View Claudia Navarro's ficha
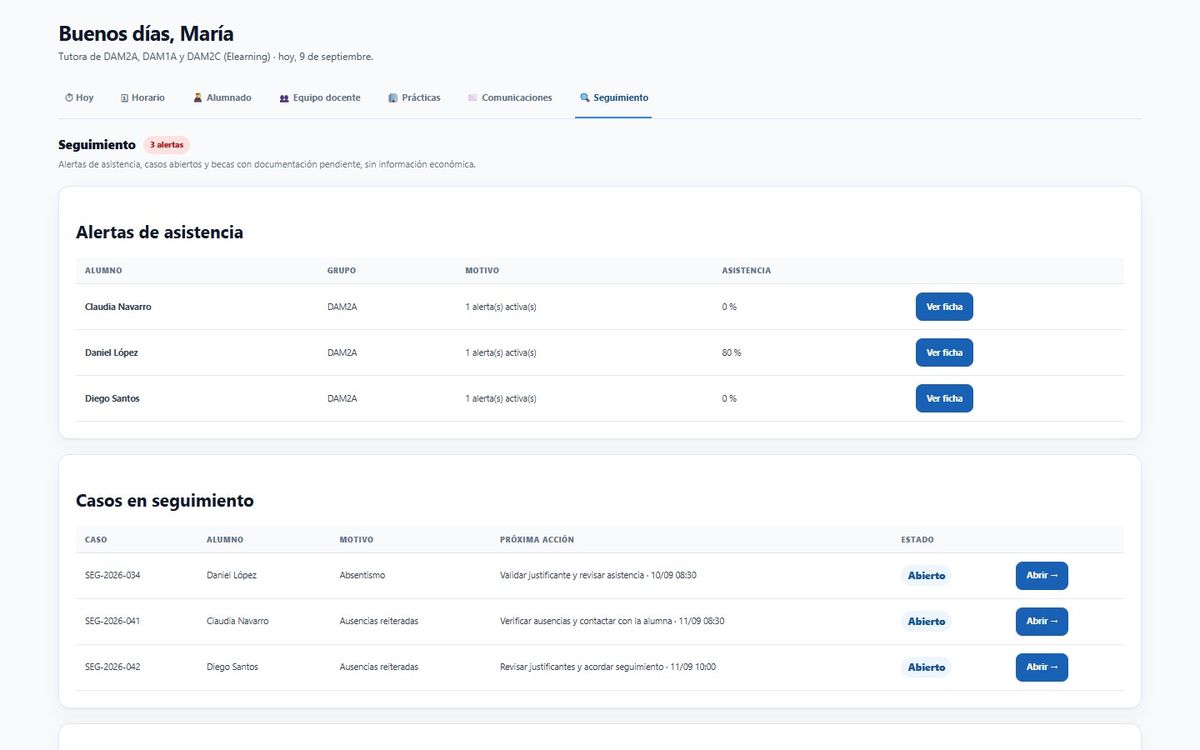The image size is (1200, 750). (x=944, y=307)
